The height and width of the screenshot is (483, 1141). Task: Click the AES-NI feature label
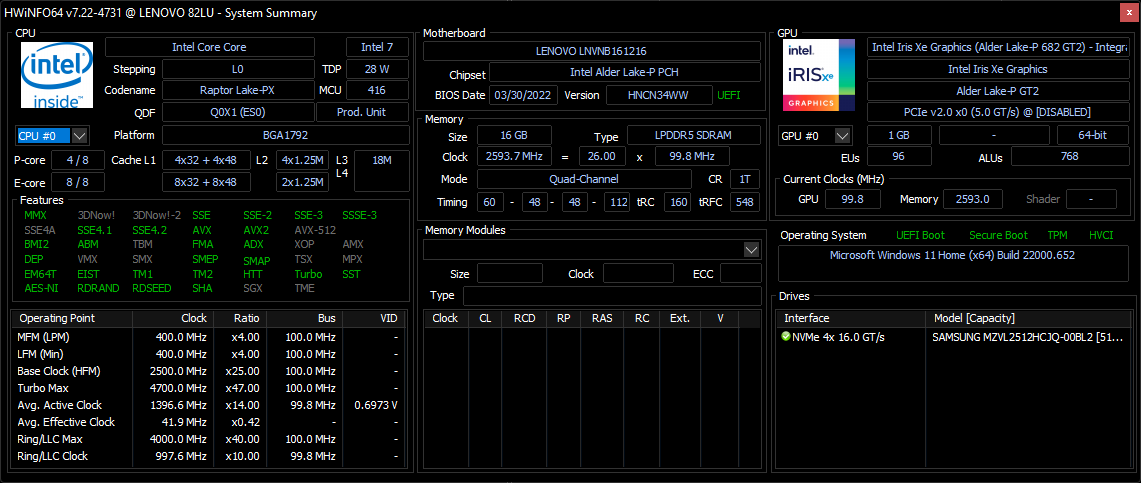point(39,288)
